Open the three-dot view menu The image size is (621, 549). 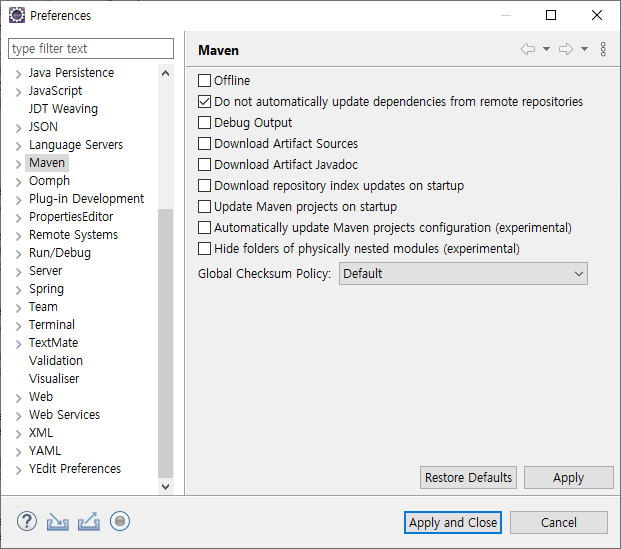coord(603,49)
